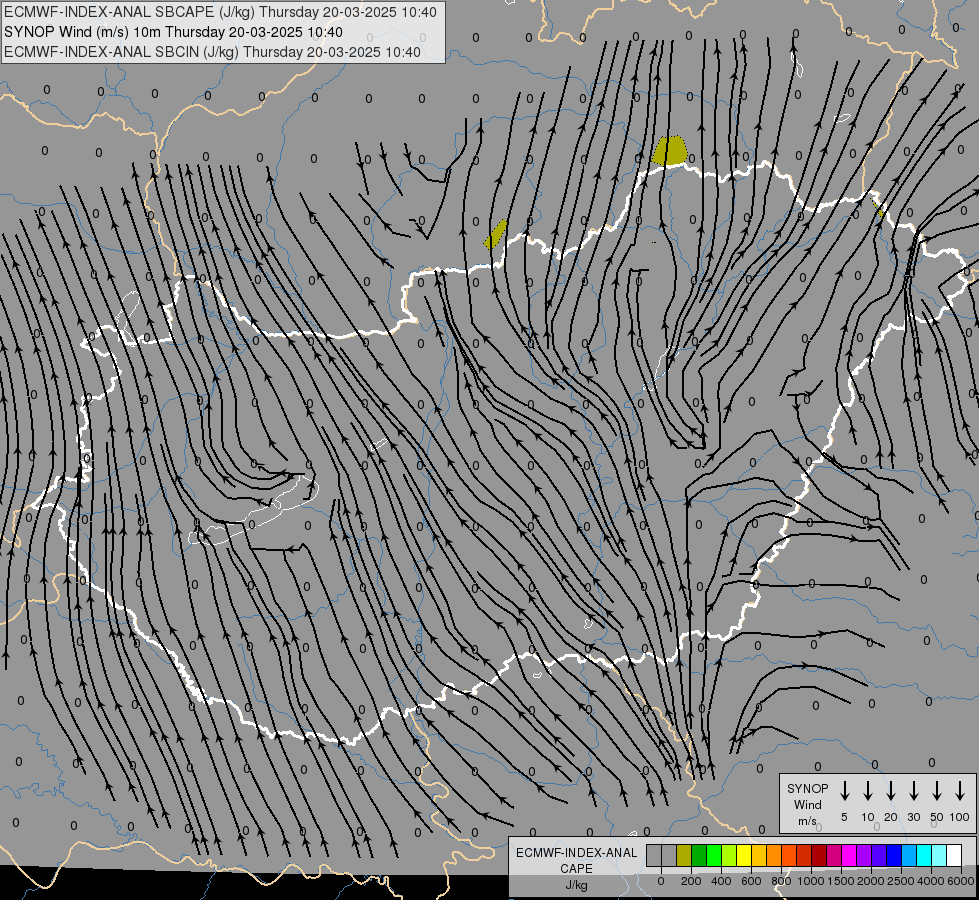Click the 1000 tick label on CAPE scale
Image resolution: width=979 pixels, height=900 pixels.
tap(811, 881)
